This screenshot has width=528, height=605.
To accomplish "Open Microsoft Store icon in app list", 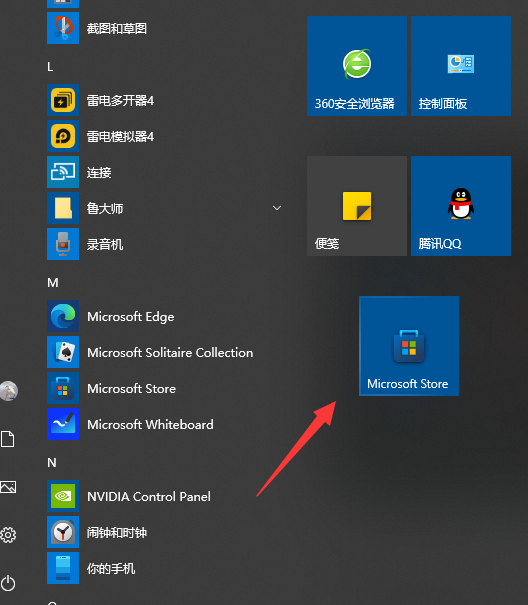I will (63, 388).
